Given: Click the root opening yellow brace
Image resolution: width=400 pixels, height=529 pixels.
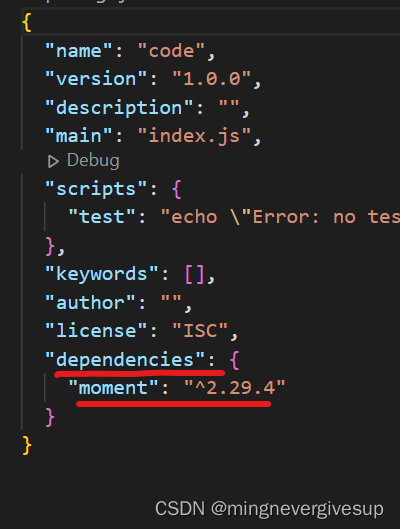Looking at the screenshot, I should 27,22.
